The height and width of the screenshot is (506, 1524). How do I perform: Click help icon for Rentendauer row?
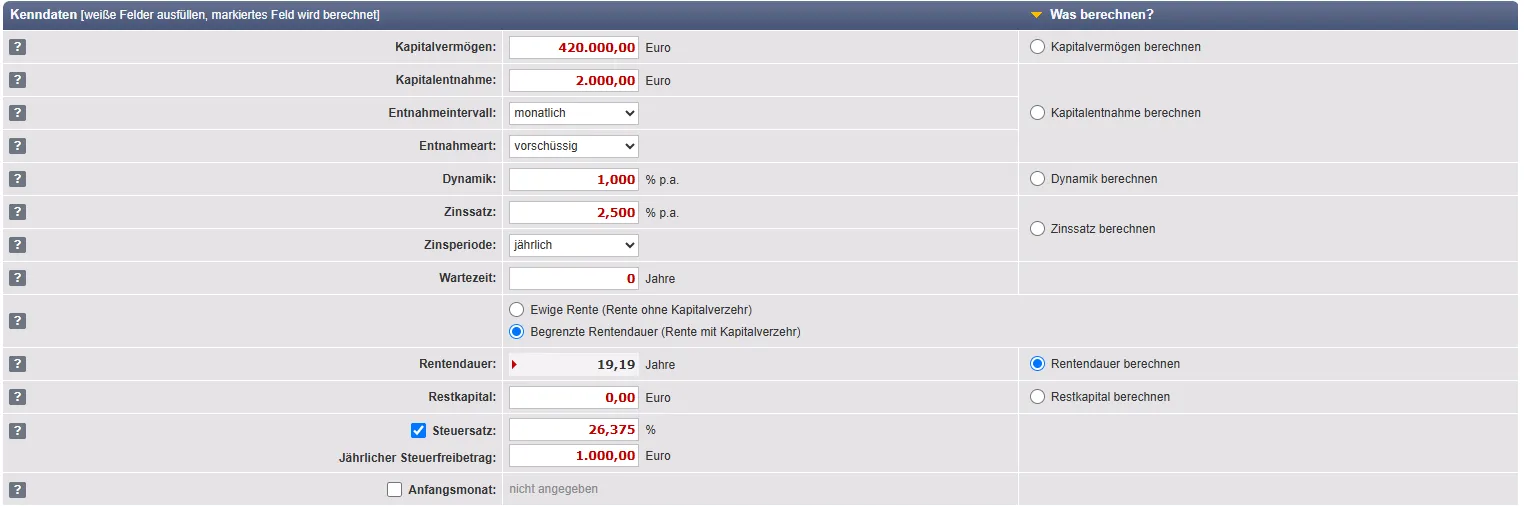click(x=17, y=364)
